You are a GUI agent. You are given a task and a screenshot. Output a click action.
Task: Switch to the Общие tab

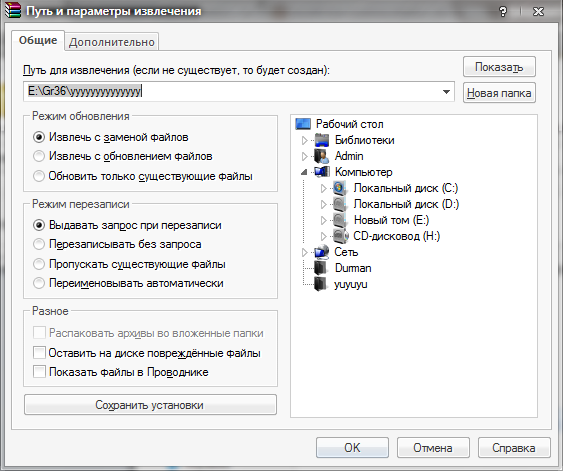(x=38, y=40)
